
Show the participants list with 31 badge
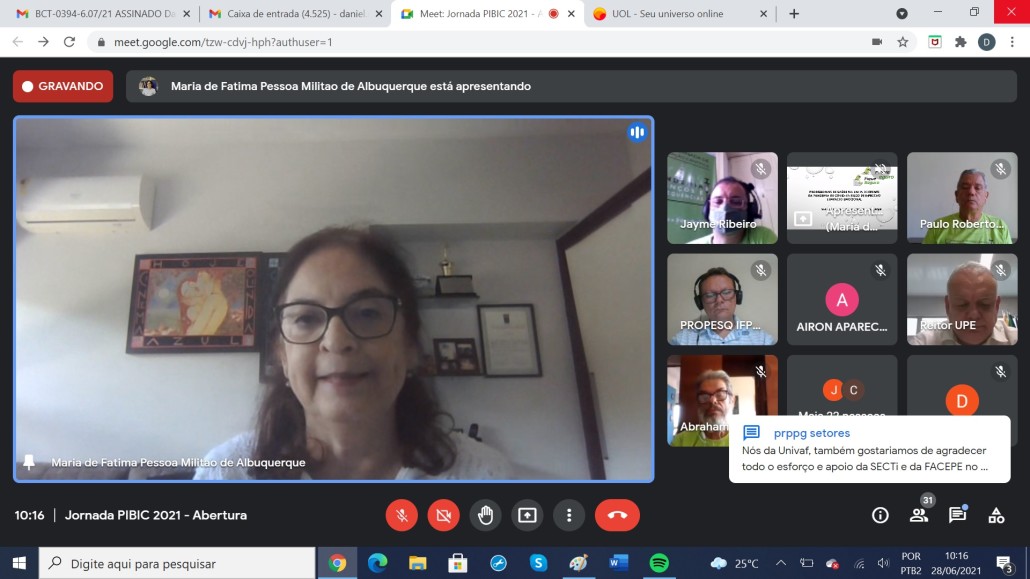point(918,515)
